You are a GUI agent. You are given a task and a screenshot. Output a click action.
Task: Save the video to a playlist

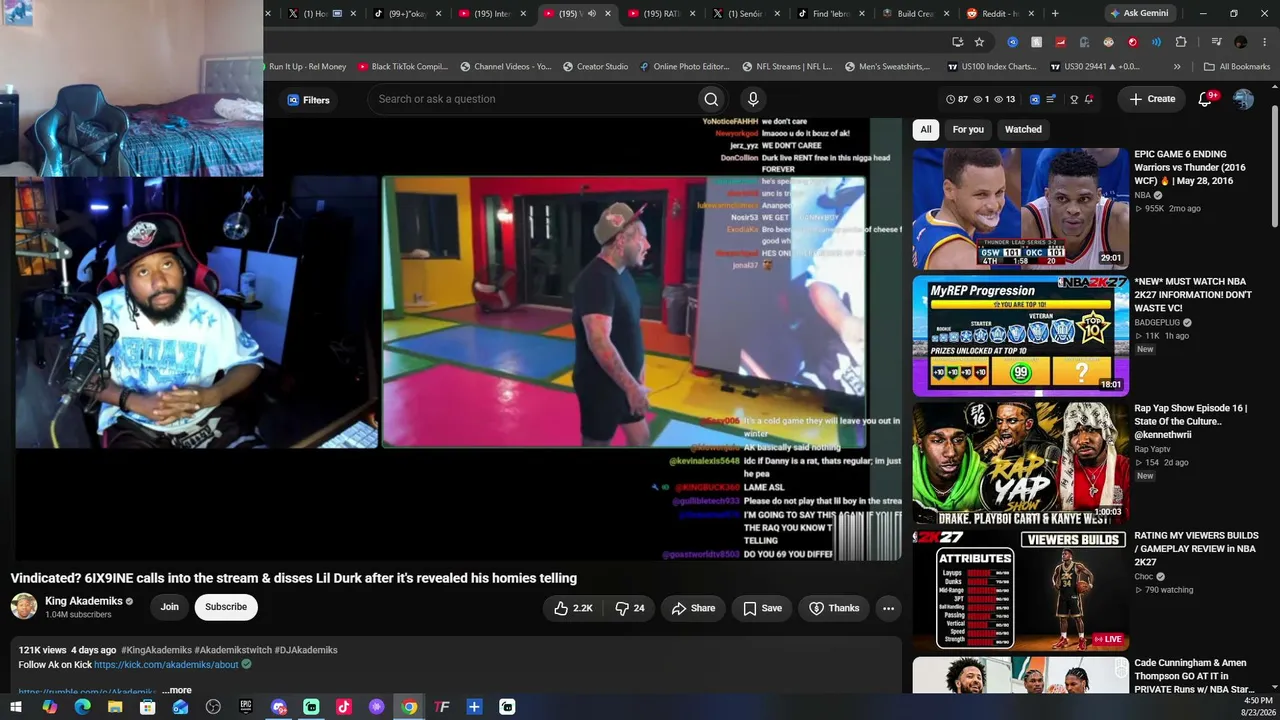(762, 608)
